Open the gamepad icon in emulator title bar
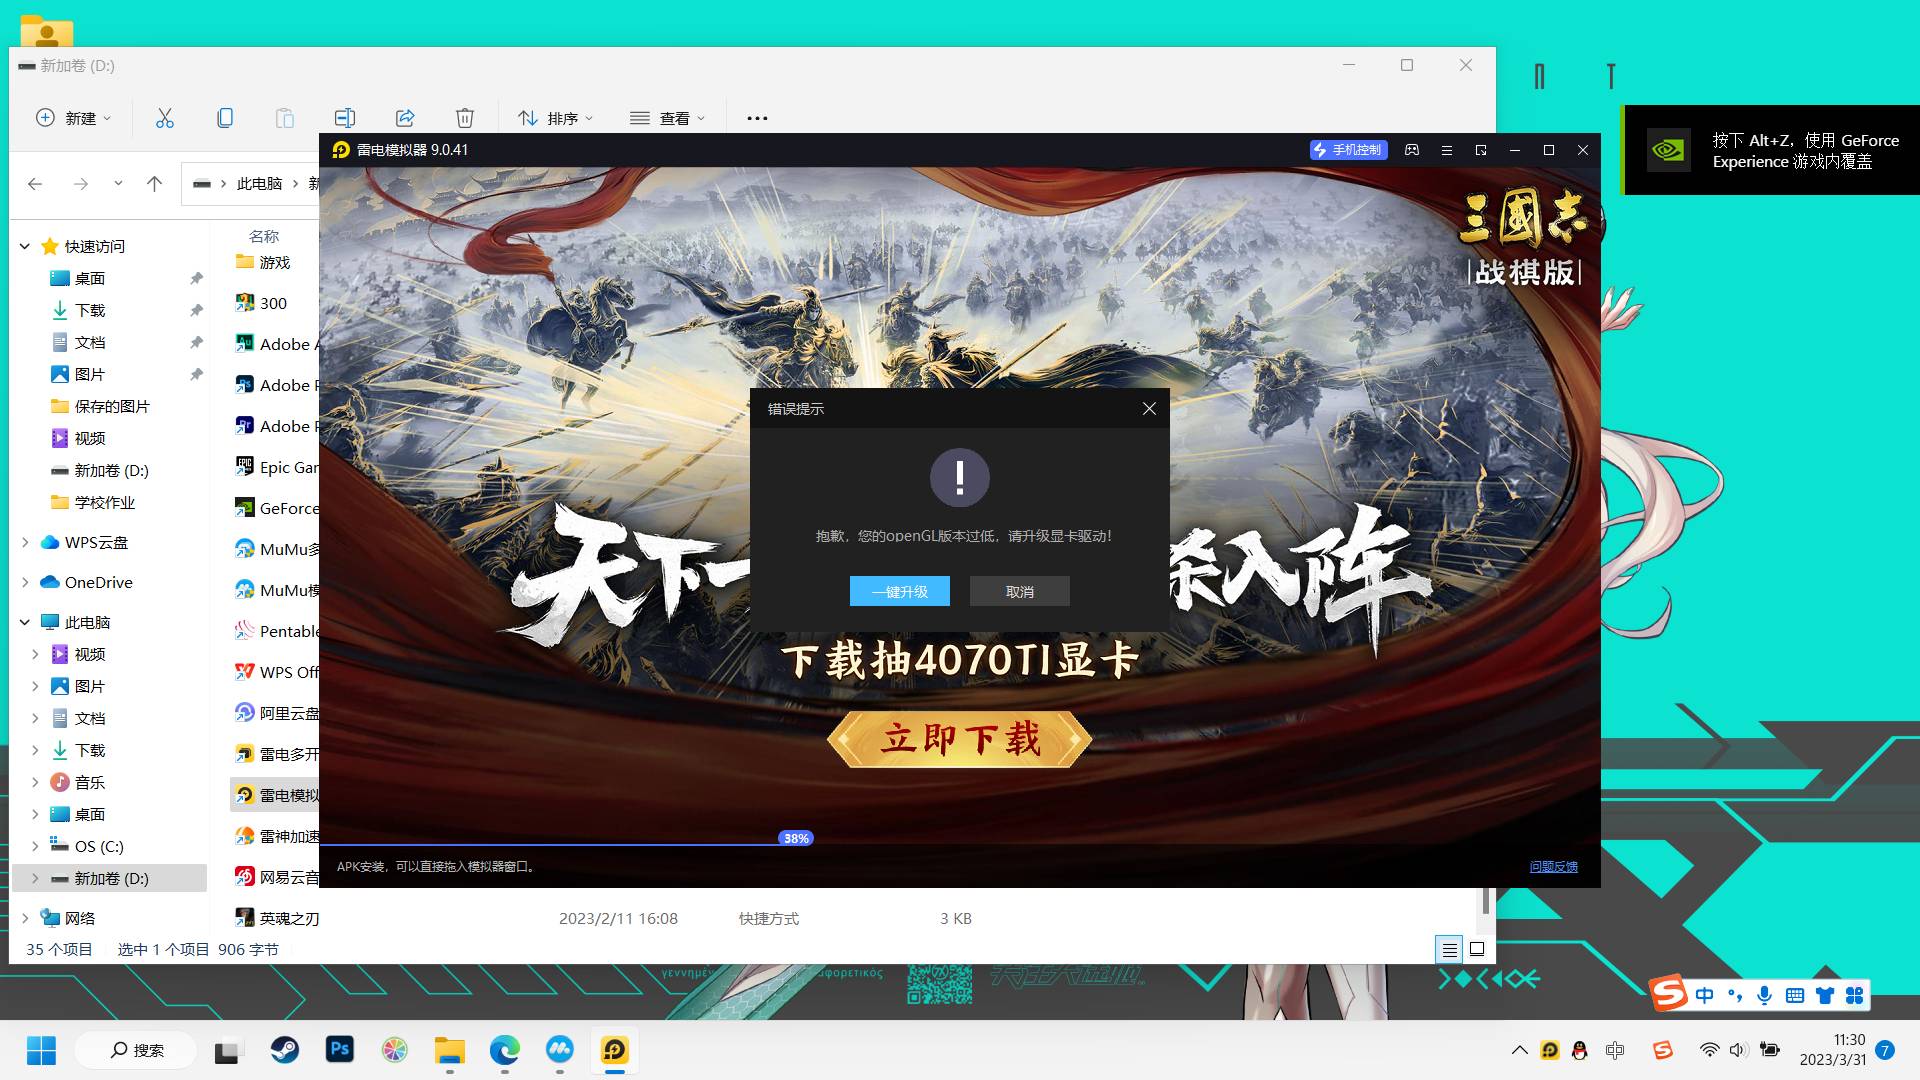This screenshot has height=1080, width=1920. 1412,150
